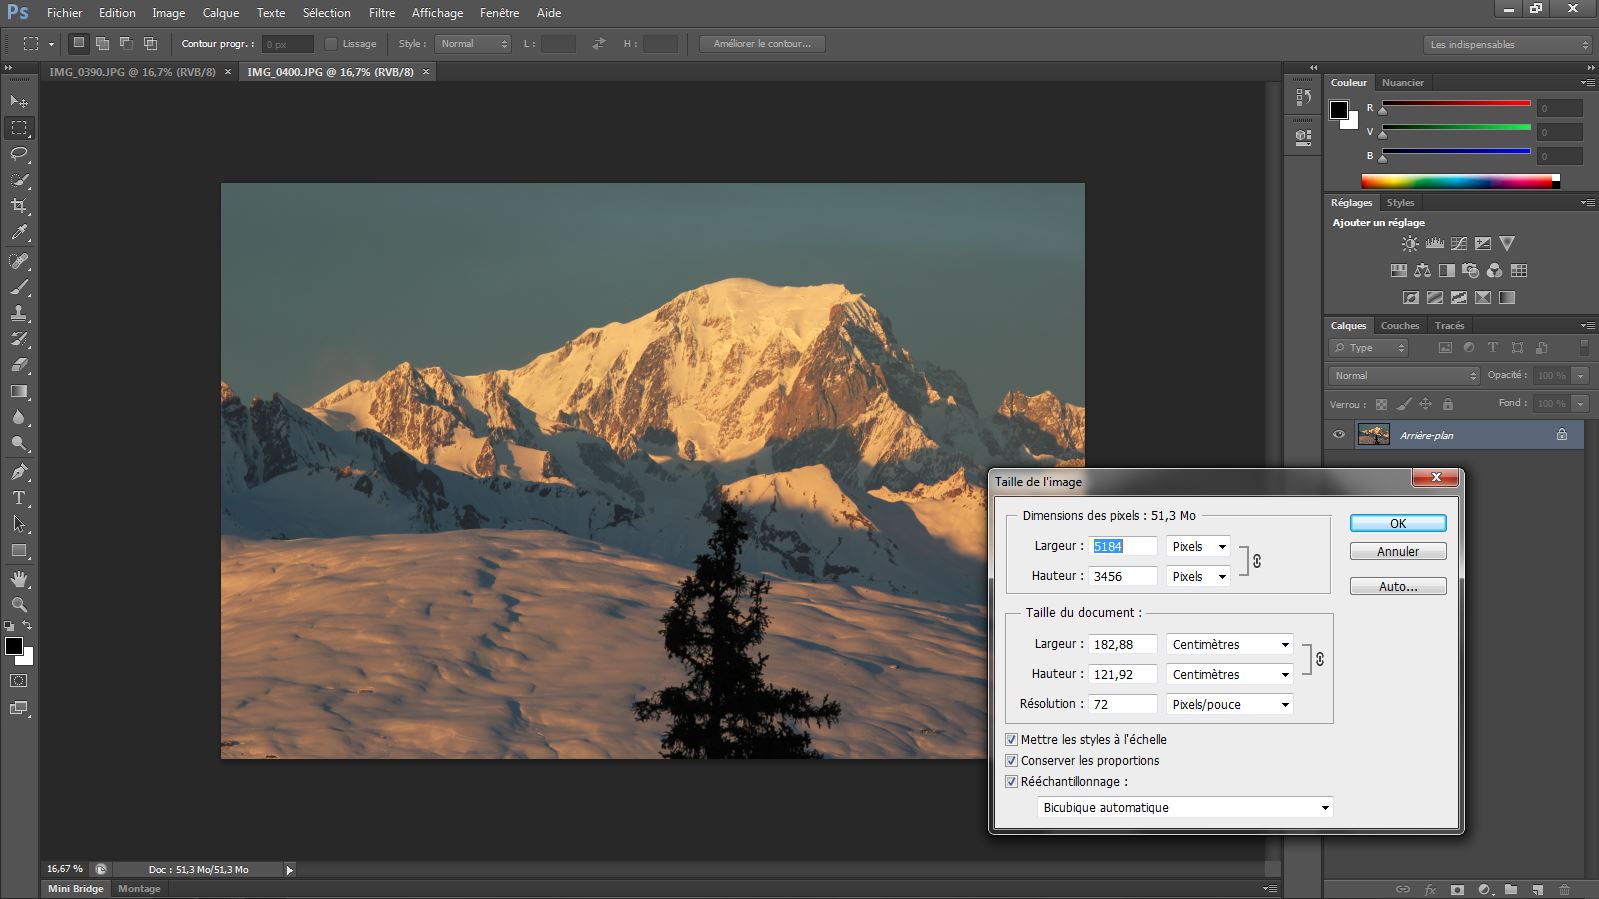The height and width of the screenshot is (899, 1599).
Task: Open the Bicubique automatique dropdown
Action: (1185, 808)
